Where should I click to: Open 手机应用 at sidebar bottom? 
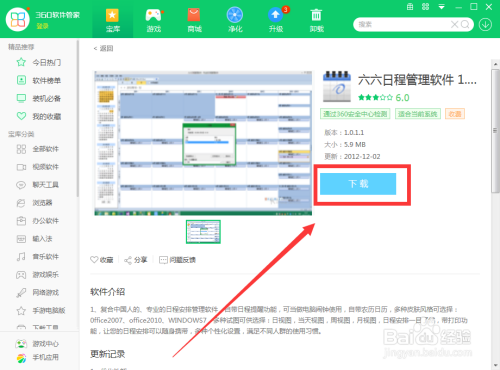click(37, 358)
